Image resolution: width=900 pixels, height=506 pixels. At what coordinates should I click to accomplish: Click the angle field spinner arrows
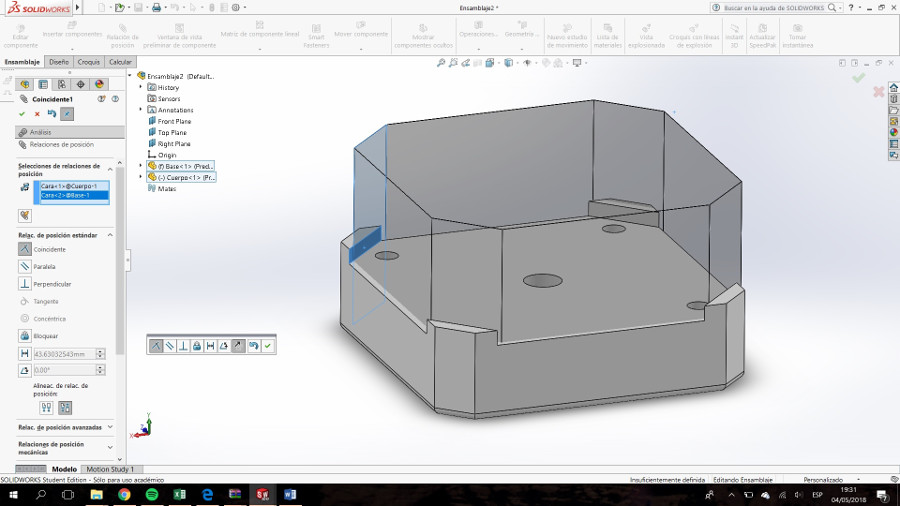tap(100, 370)
